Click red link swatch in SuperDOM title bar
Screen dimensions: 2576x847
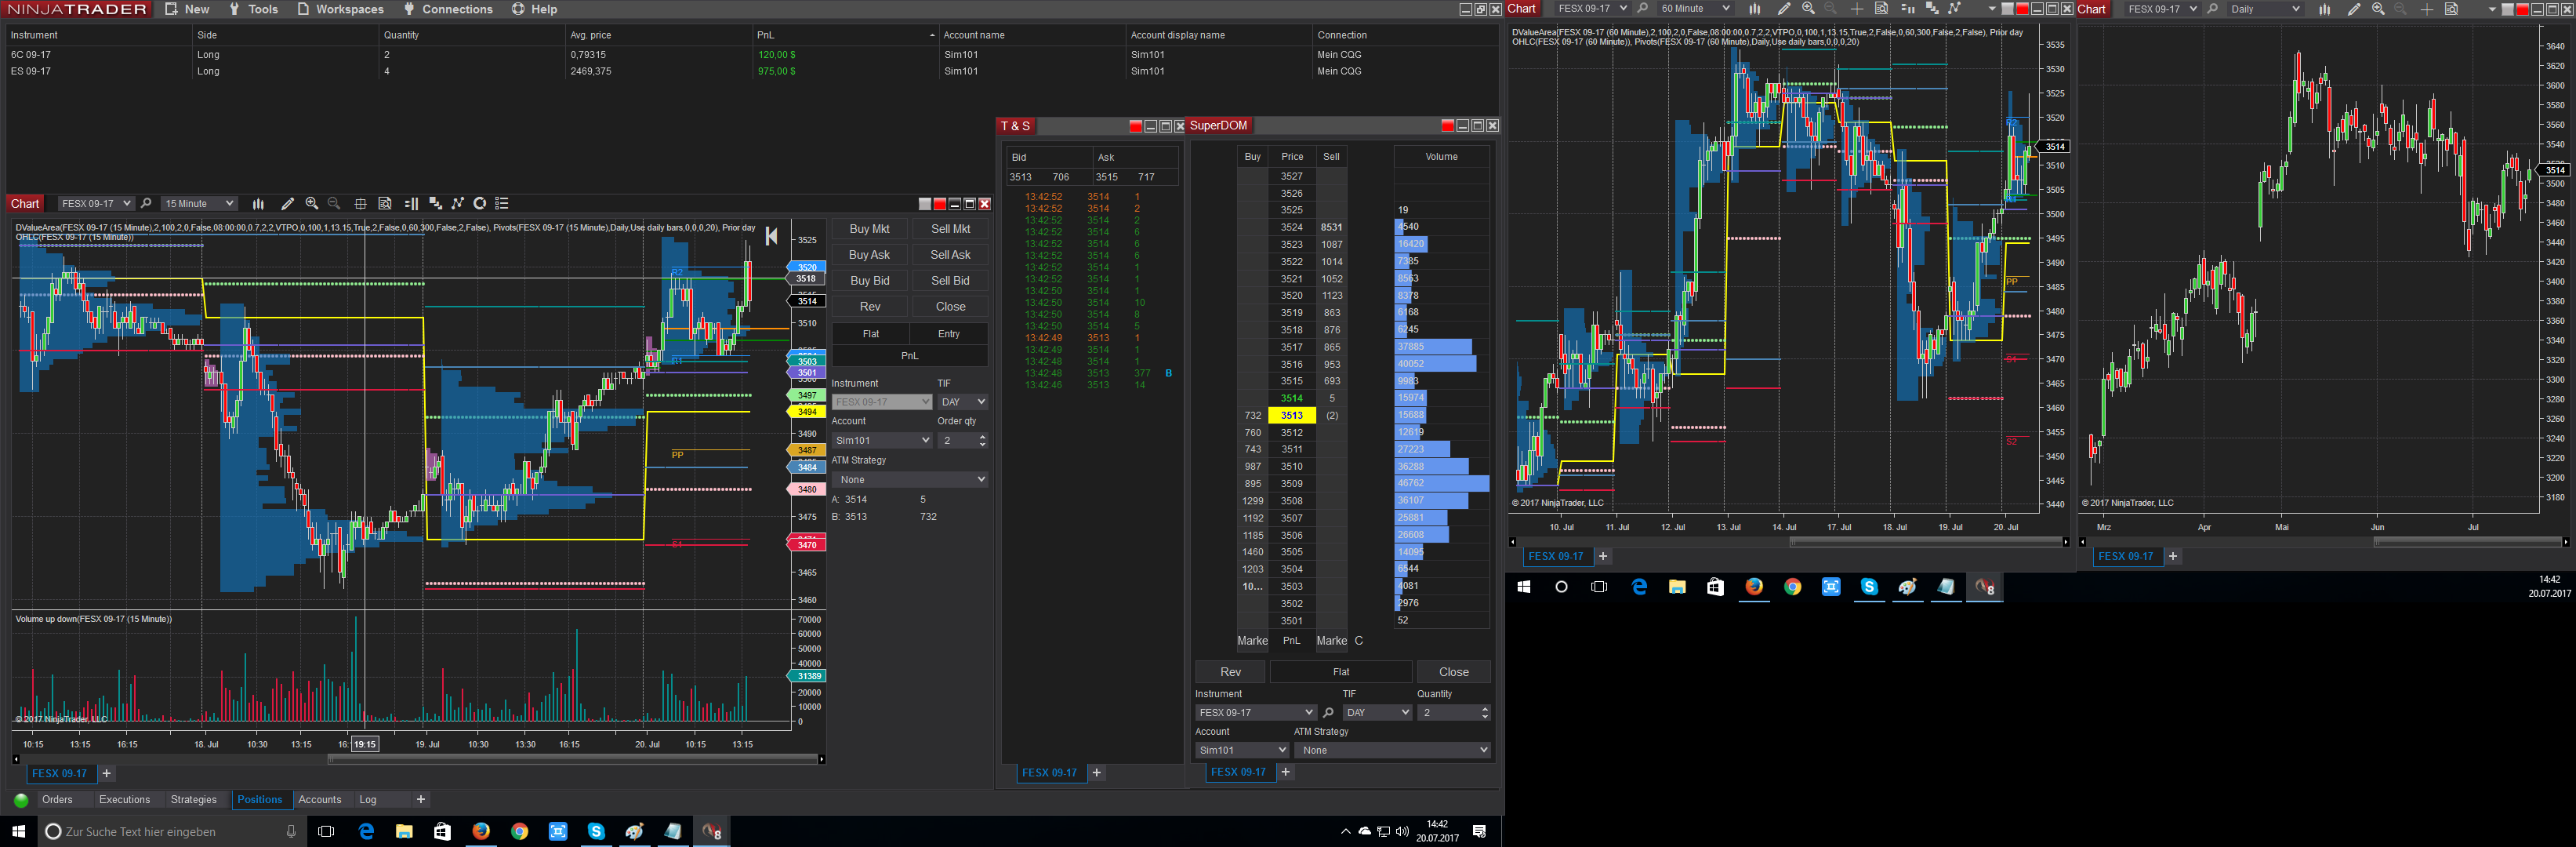pyautogui.click(x=1447, y=126)
